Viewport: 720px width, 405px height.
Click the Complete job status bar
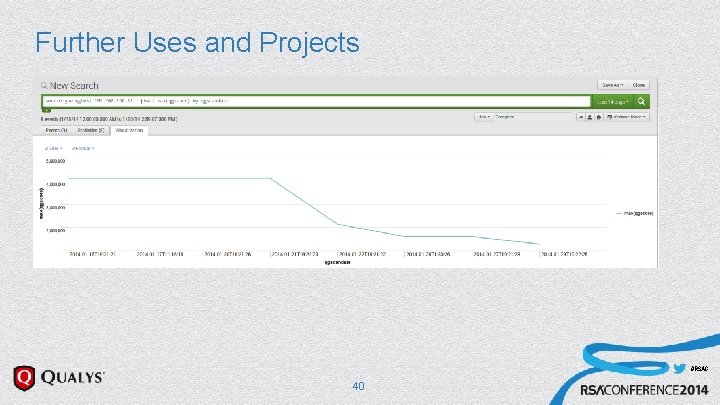tap(533, 117)
